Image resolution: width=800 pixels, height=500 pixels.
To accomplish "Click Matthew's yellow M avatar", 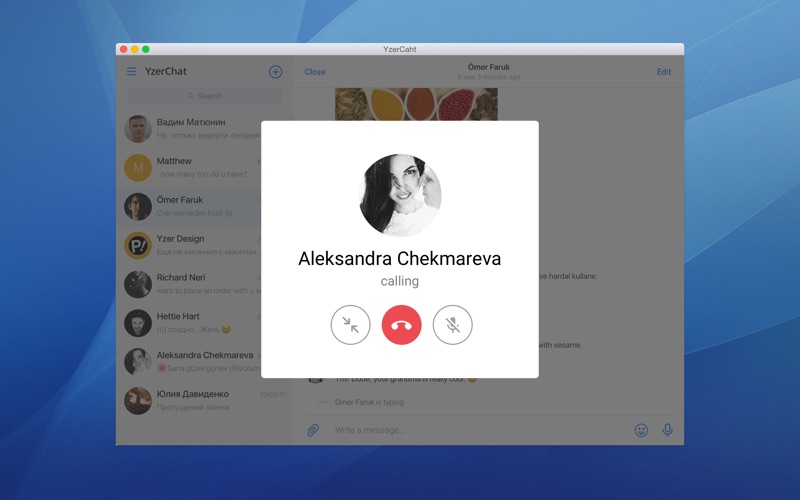I will click(138, 167).
